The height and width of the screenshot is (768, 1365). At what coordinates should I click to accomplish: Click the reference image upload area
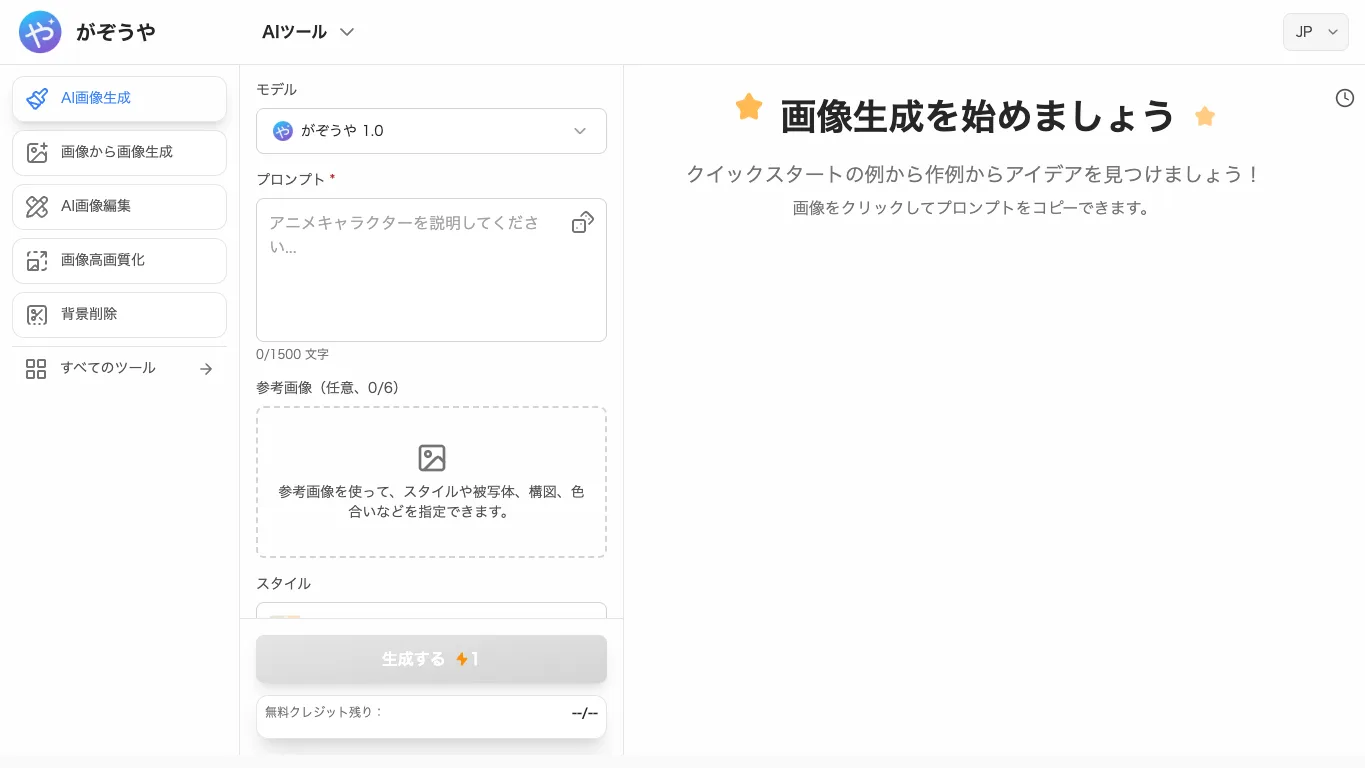point(431,482)
